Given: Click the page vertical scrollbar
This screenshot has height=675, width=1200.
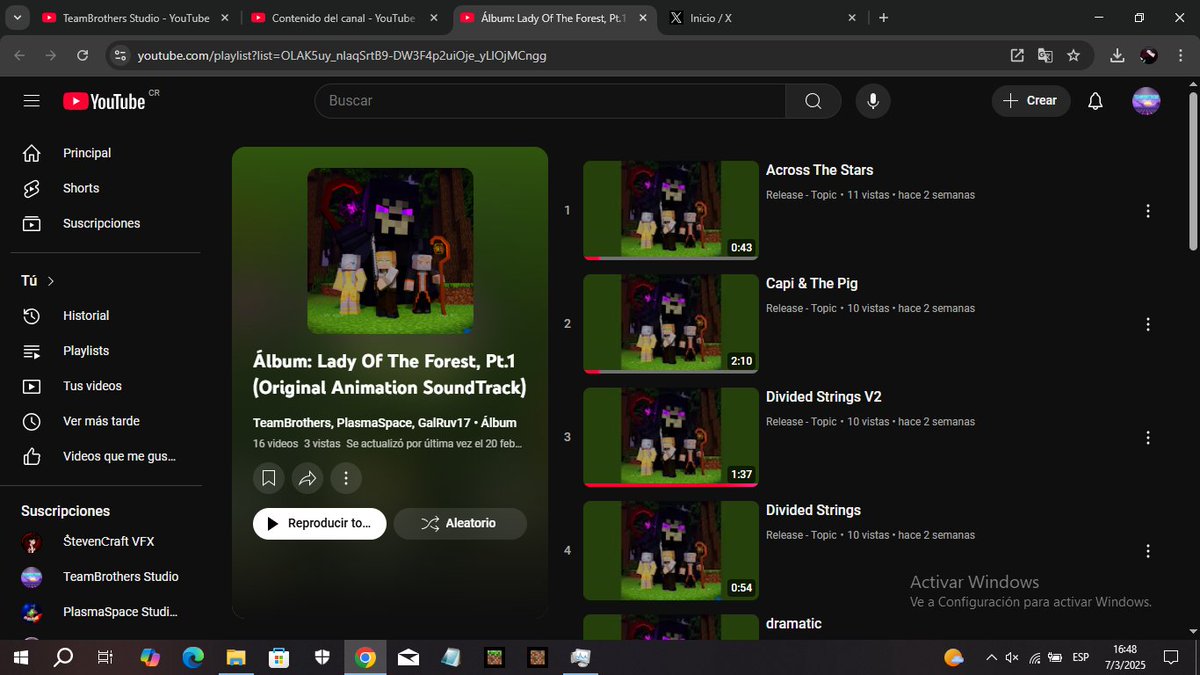Looking at the screenshot, I should [x=1192, y=170].
